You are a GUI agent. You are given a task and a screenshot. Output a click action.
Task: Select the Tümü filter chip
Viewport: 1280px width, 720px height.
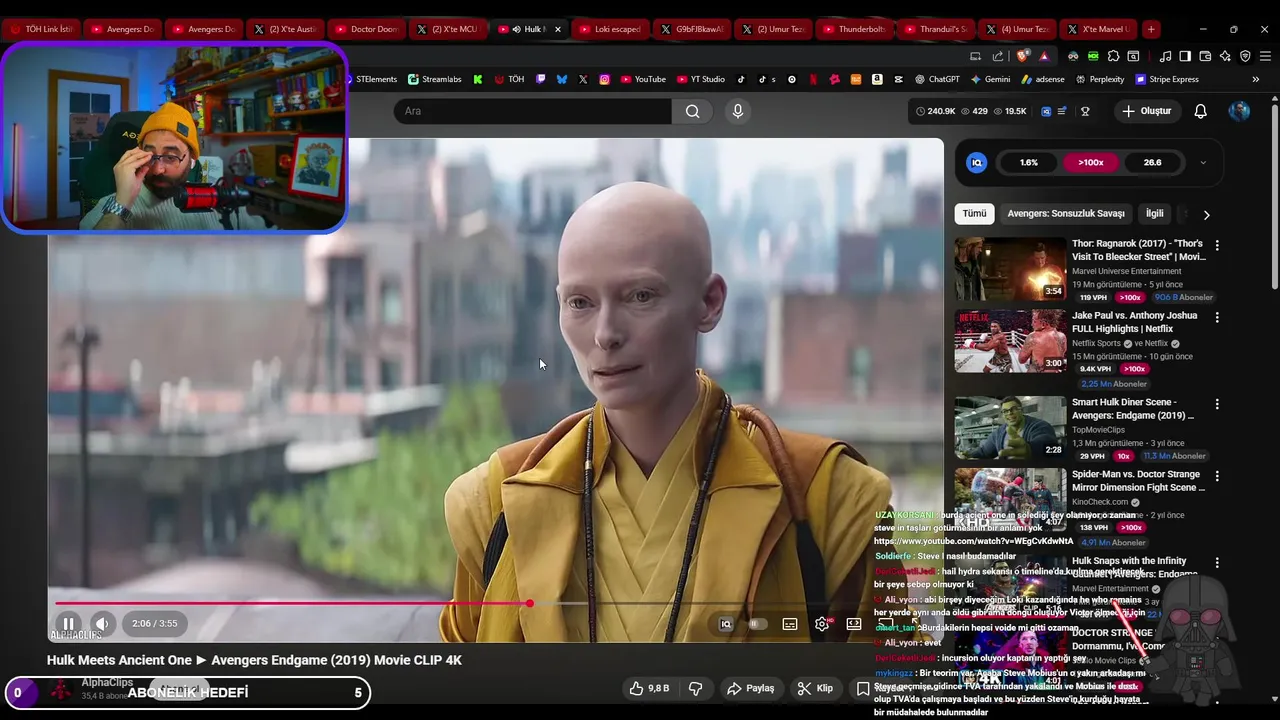[x=975, y=213]
